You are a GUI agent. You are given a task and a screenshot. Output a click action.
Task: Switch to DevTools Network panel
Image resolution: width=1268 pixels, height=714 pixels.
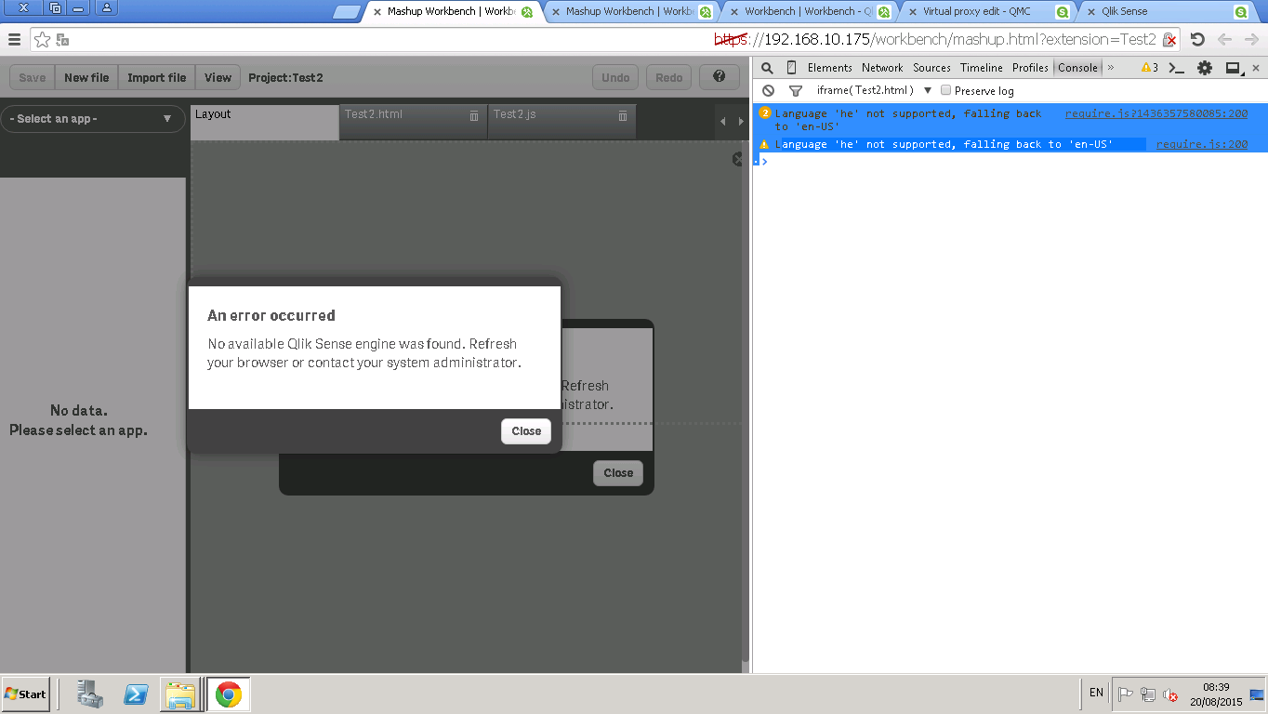coord(882,68)
